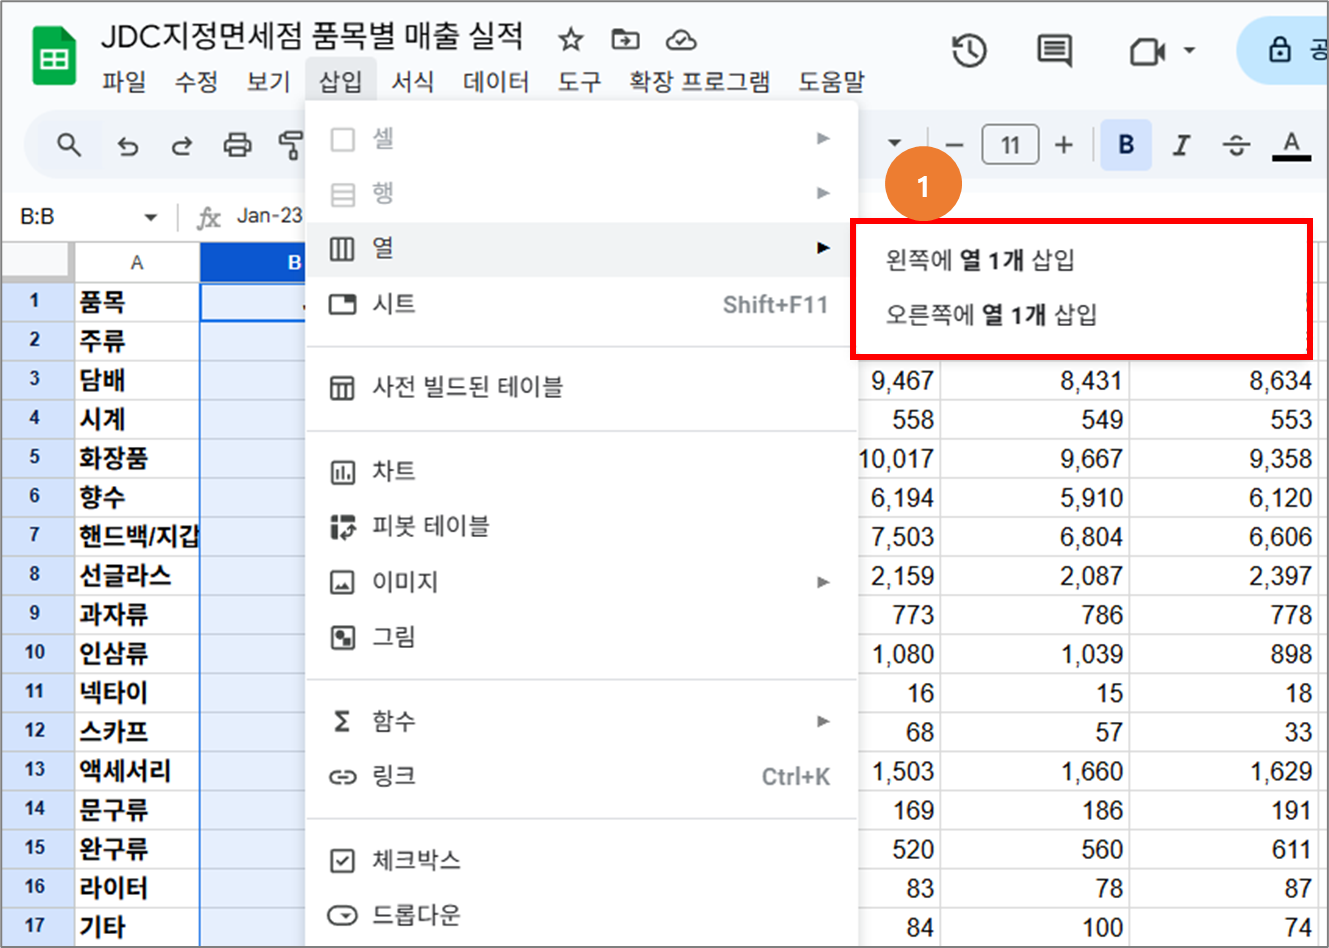Move document using folder icon
The image size is (1329, 948).
625,40
